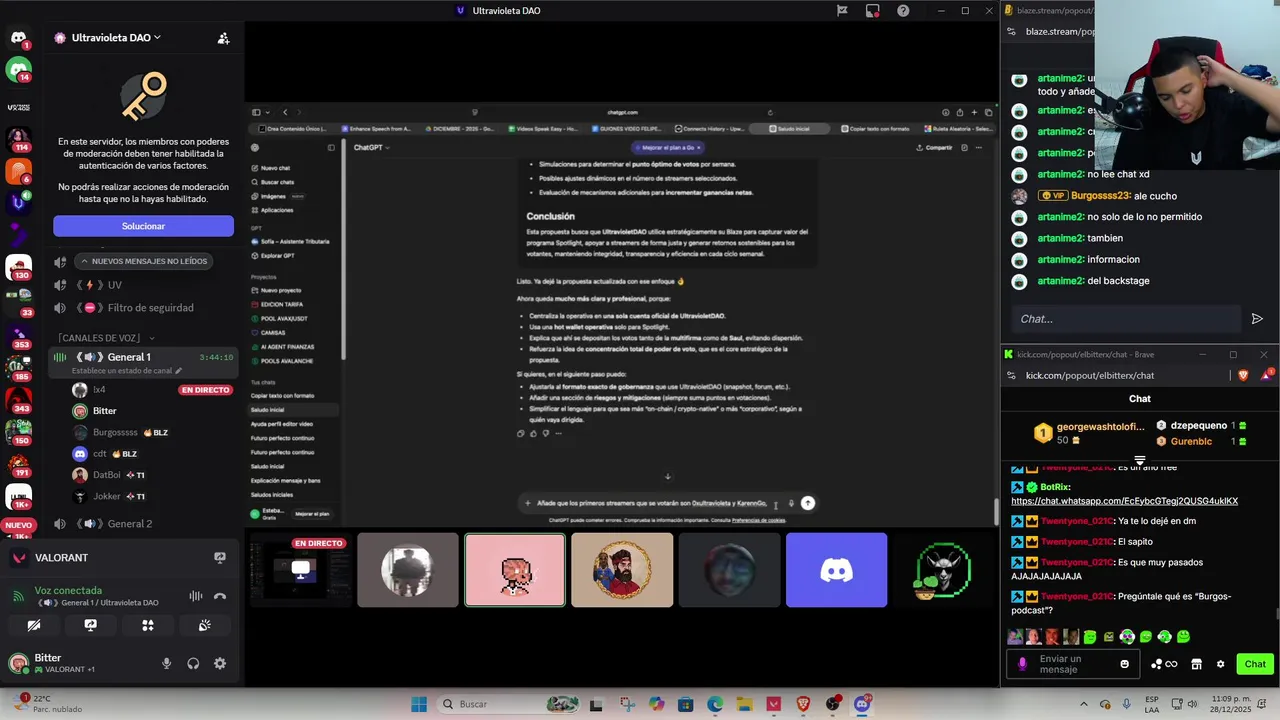
Task: Open Discord from Windows taskbar
Action: point(862,704)
